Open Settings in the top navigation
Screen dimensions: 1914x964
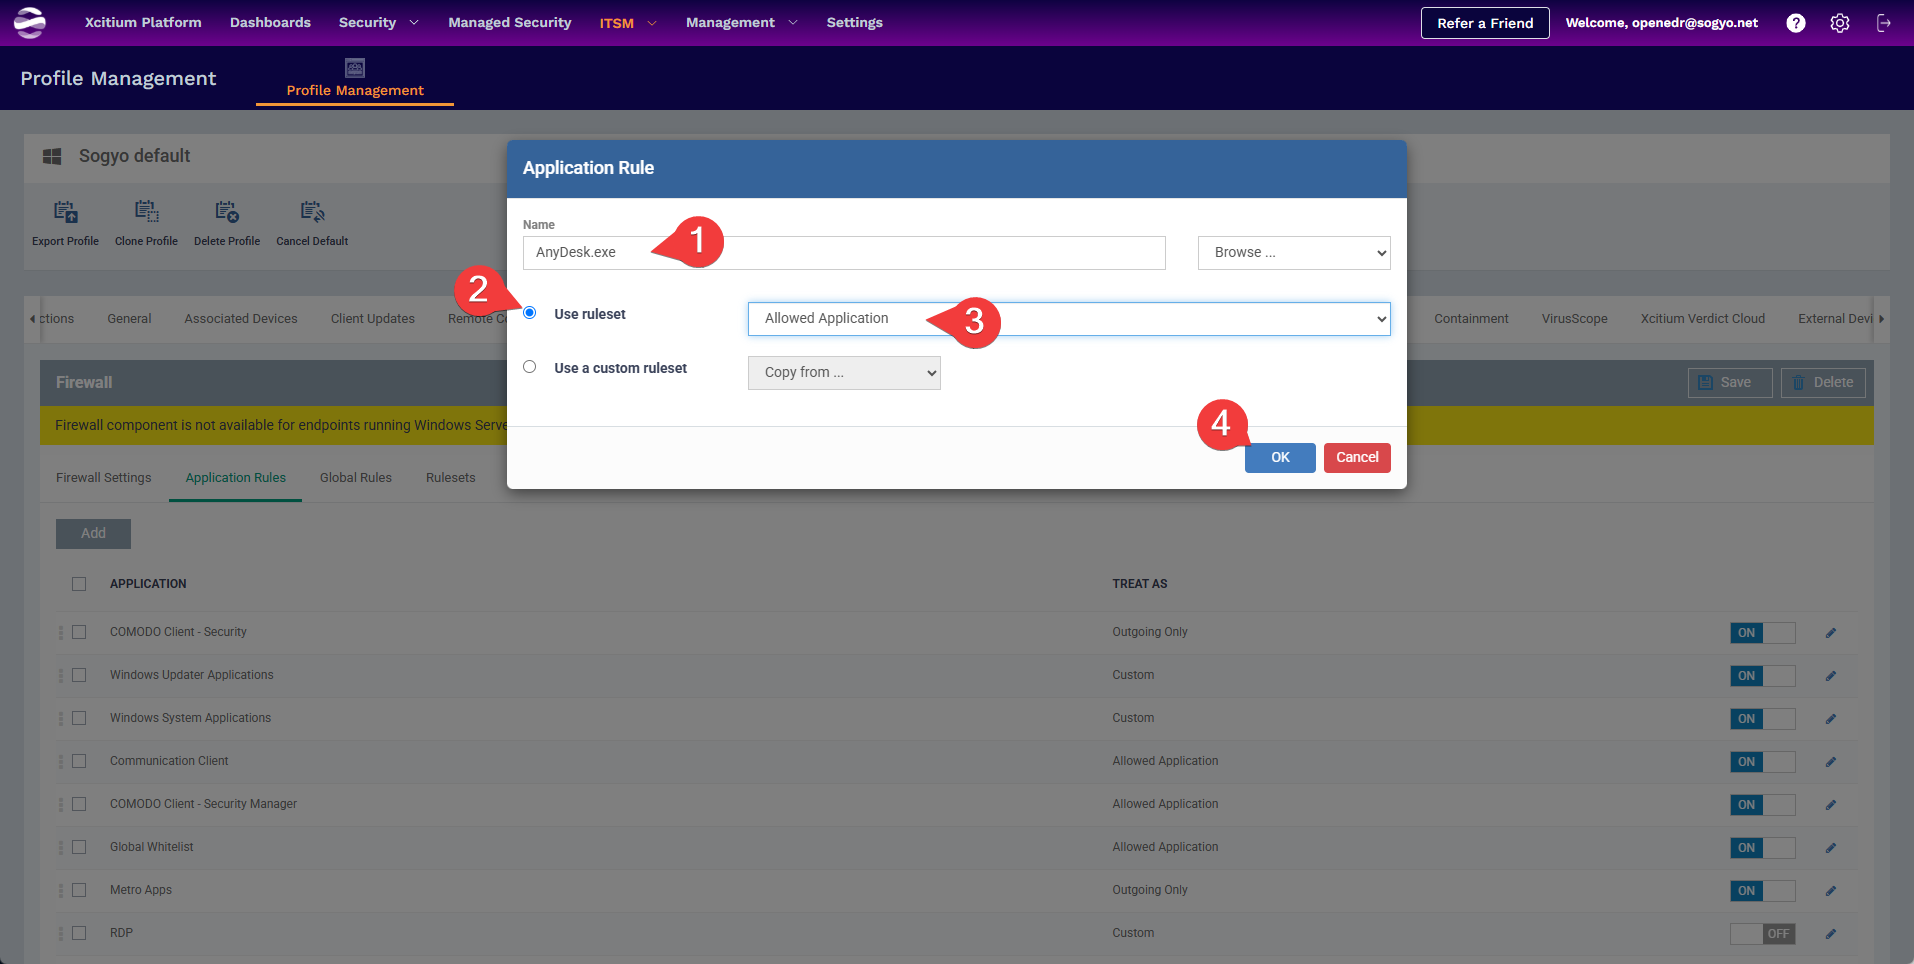click(855, 23)
